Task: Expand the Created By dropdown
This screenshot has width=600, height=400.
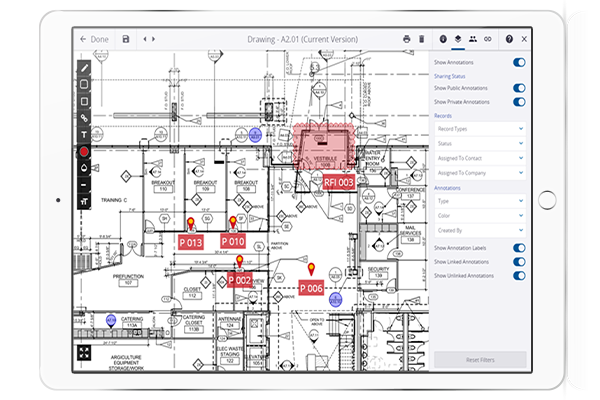Action: click(x=479, y=230)
